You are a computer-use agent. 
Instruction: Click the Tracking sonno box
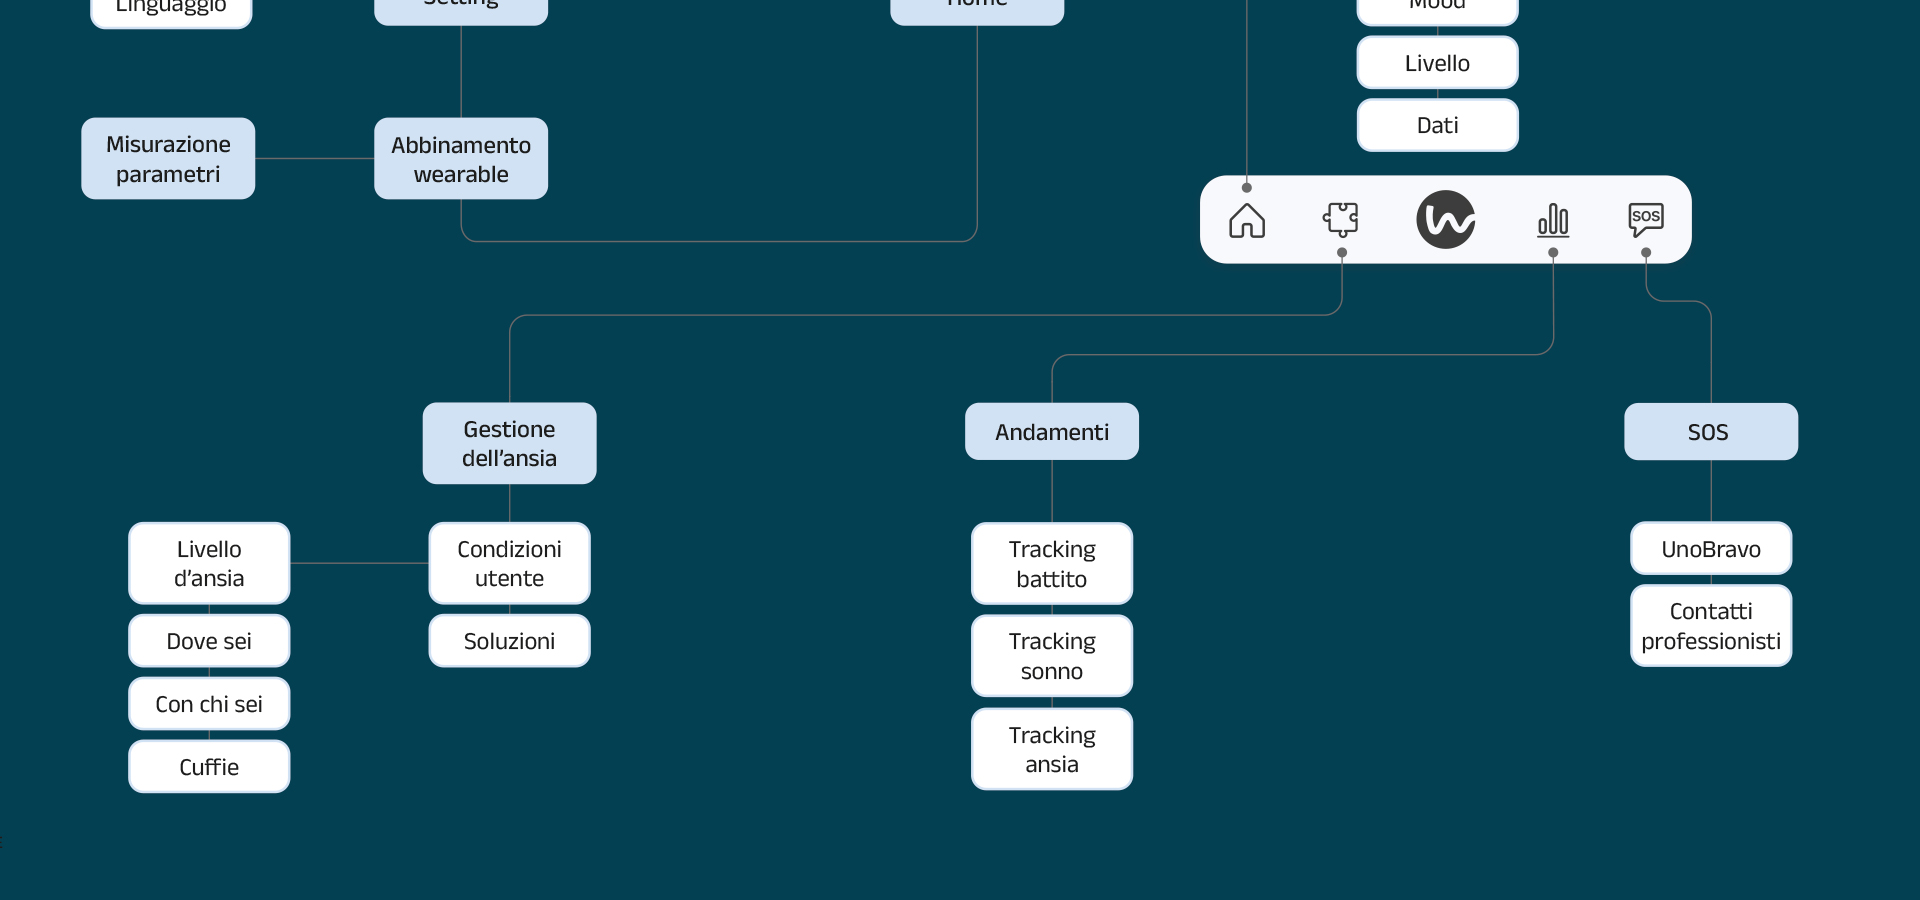click(1051, 656)
